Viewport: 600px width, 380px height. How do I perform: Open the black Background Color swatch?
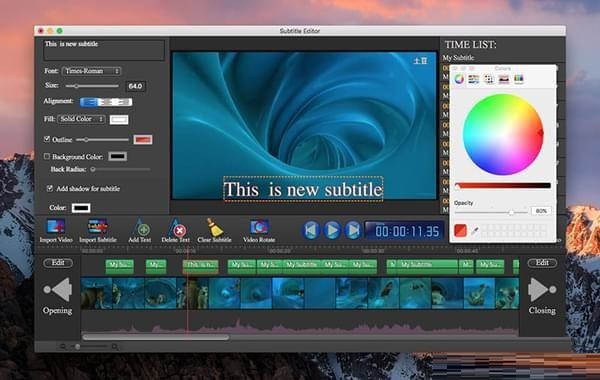(117, 156)
